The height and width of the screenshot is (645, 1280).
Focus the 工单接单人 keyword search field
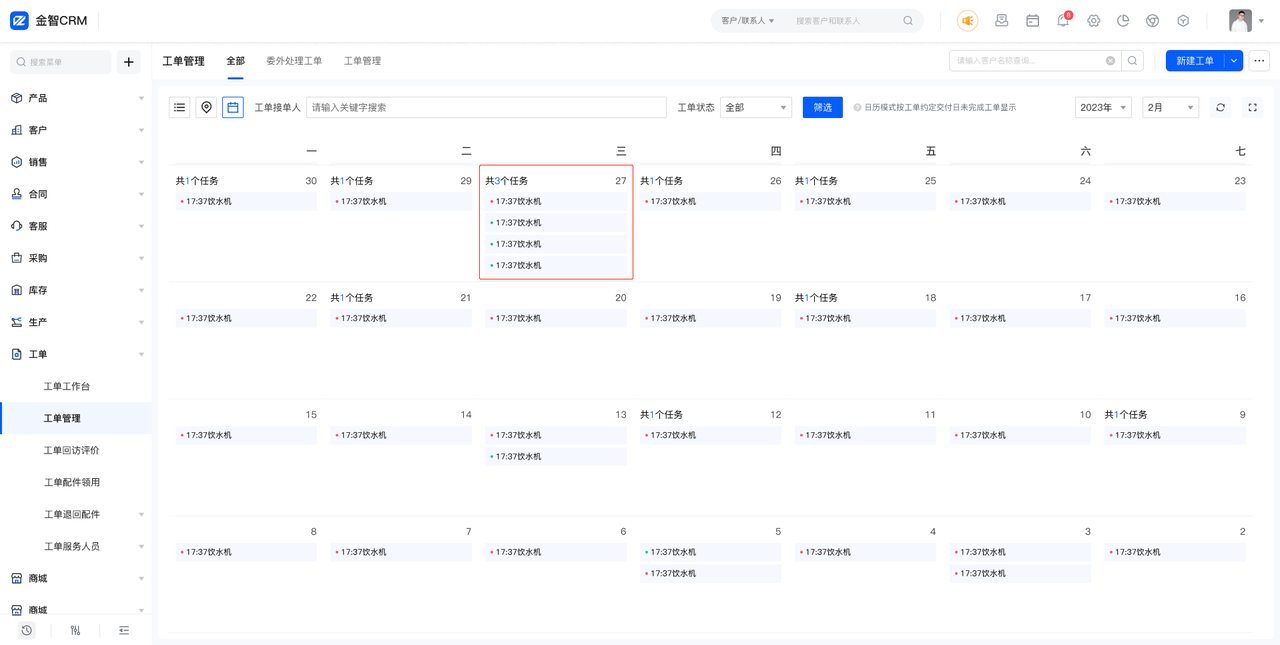click(486, 107)
